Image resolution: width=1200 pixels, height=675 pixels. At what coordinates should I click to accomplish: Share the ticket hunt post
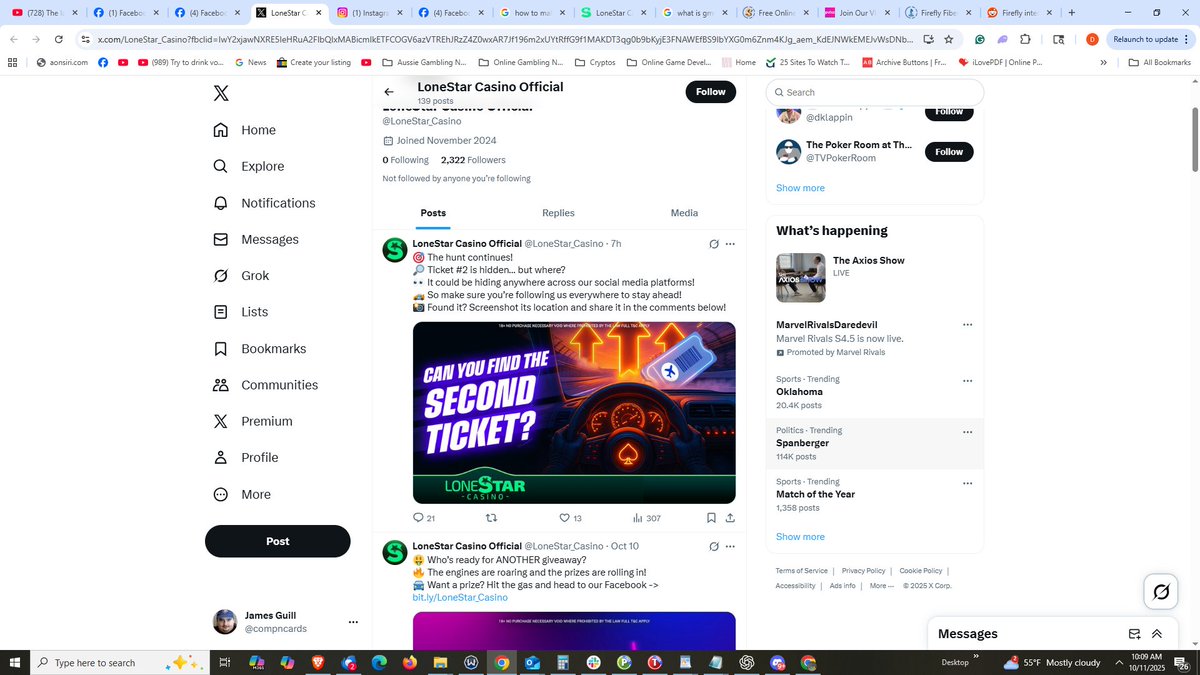(x=730, y=518)
